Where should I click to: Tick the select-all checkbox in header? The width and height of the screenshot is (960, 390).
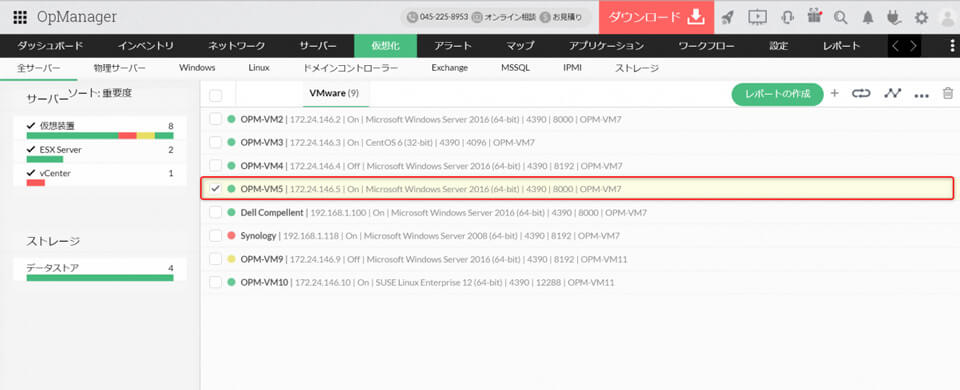(x=216, y=96)
